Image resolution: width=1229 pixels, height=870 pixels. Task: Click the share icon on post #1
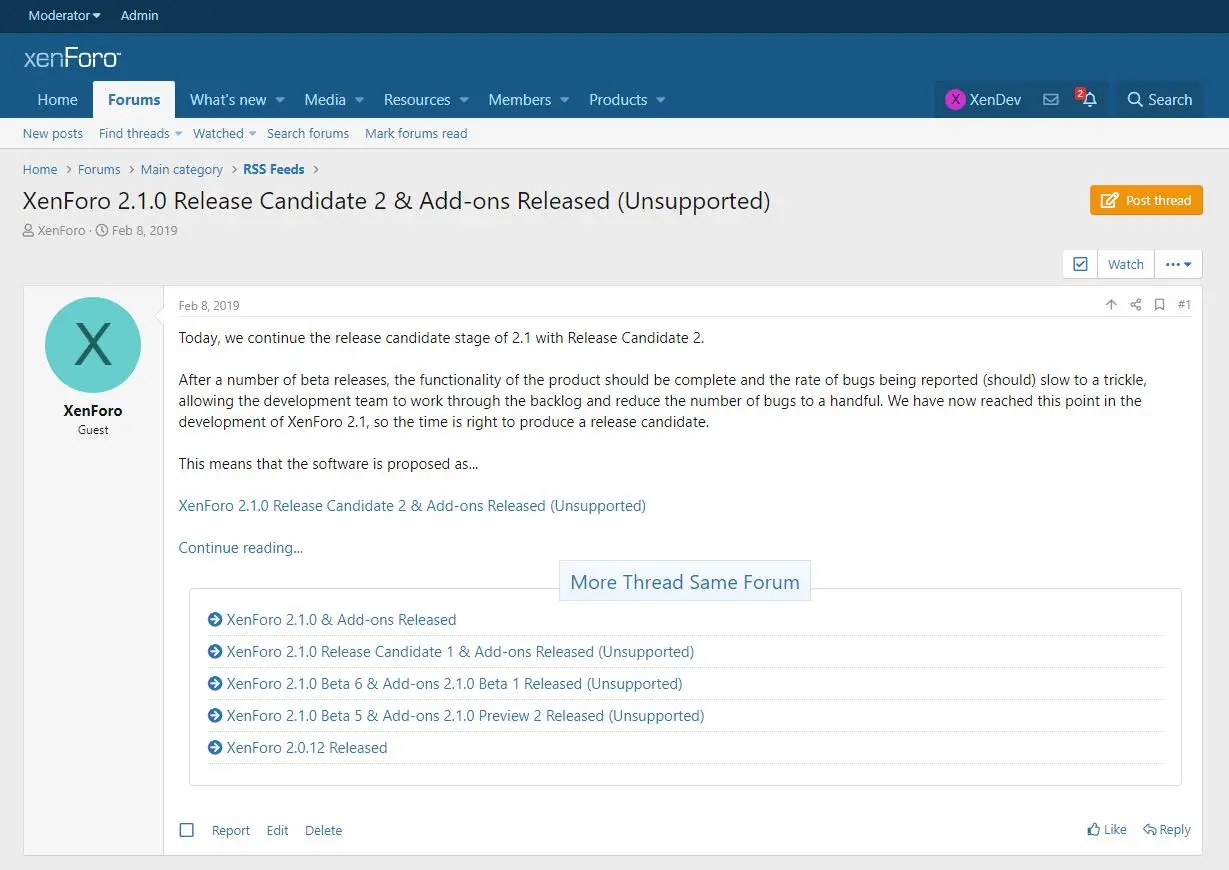tap(1135, 305)
